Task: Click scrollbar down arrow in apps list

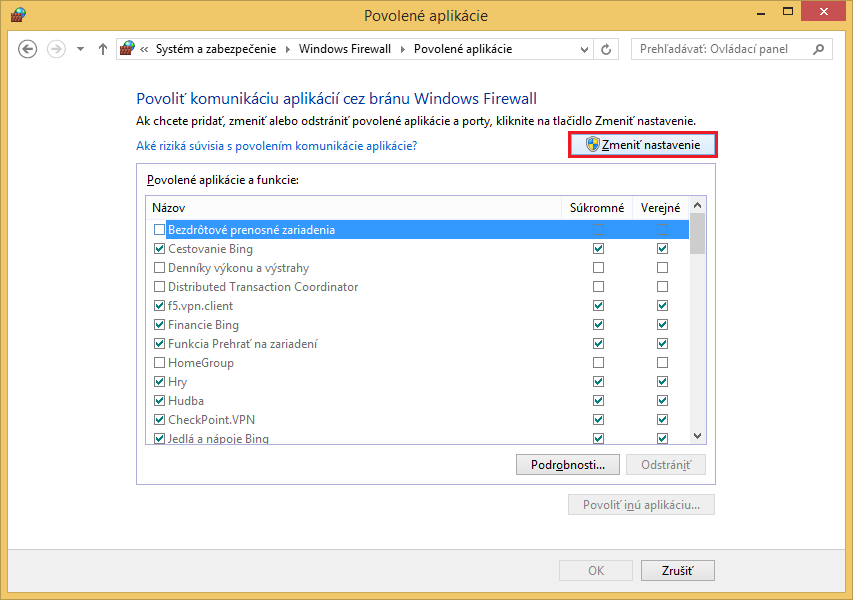Action: tap(697, 436)
